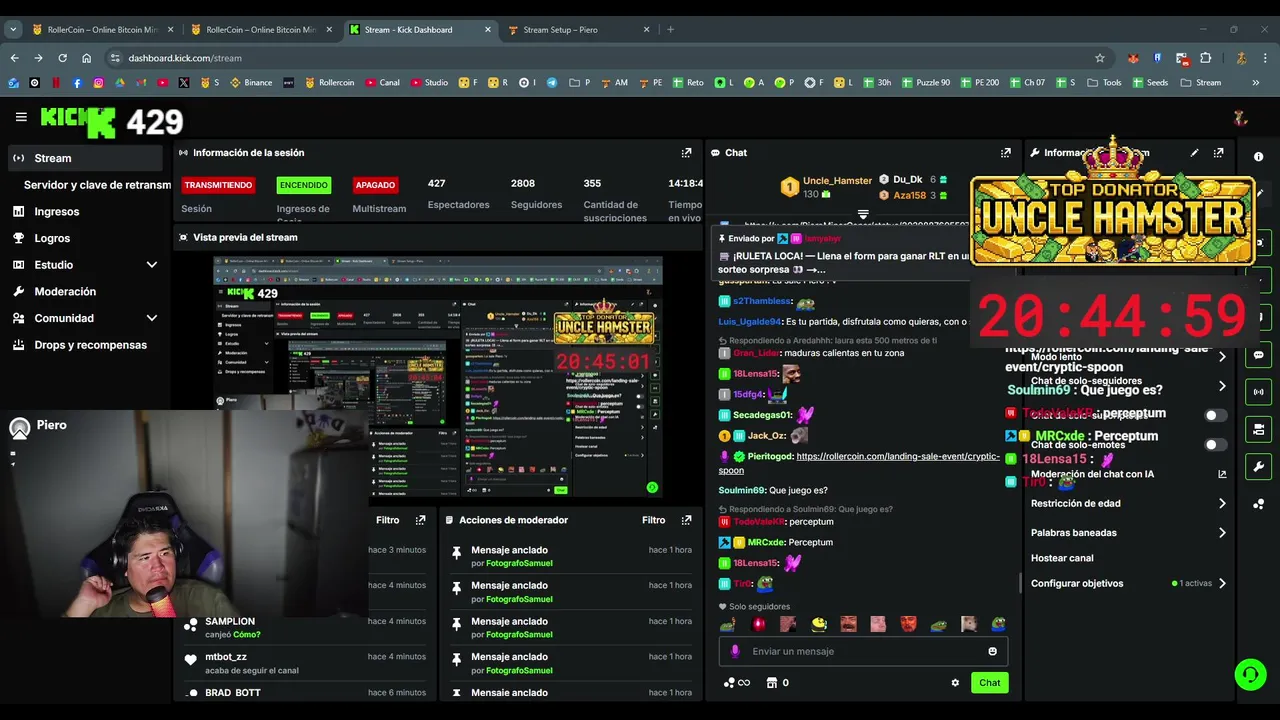The height and width of the screenshot is (720, 1280).
Task: Click the Enviar un mensaje input field
Action: [864, 651]
